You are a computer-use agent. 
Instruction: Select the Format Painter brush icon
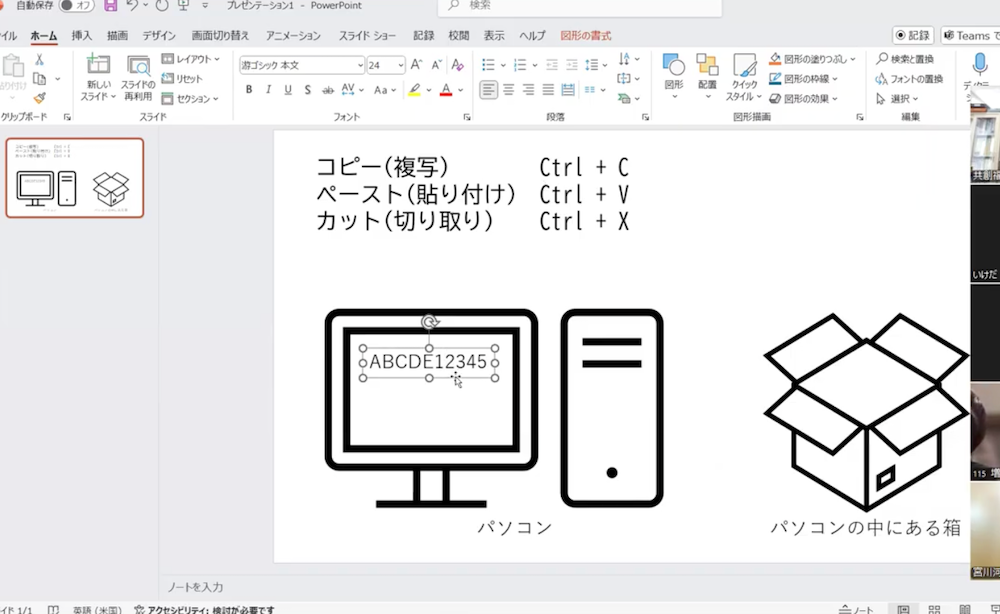[39, 98]
